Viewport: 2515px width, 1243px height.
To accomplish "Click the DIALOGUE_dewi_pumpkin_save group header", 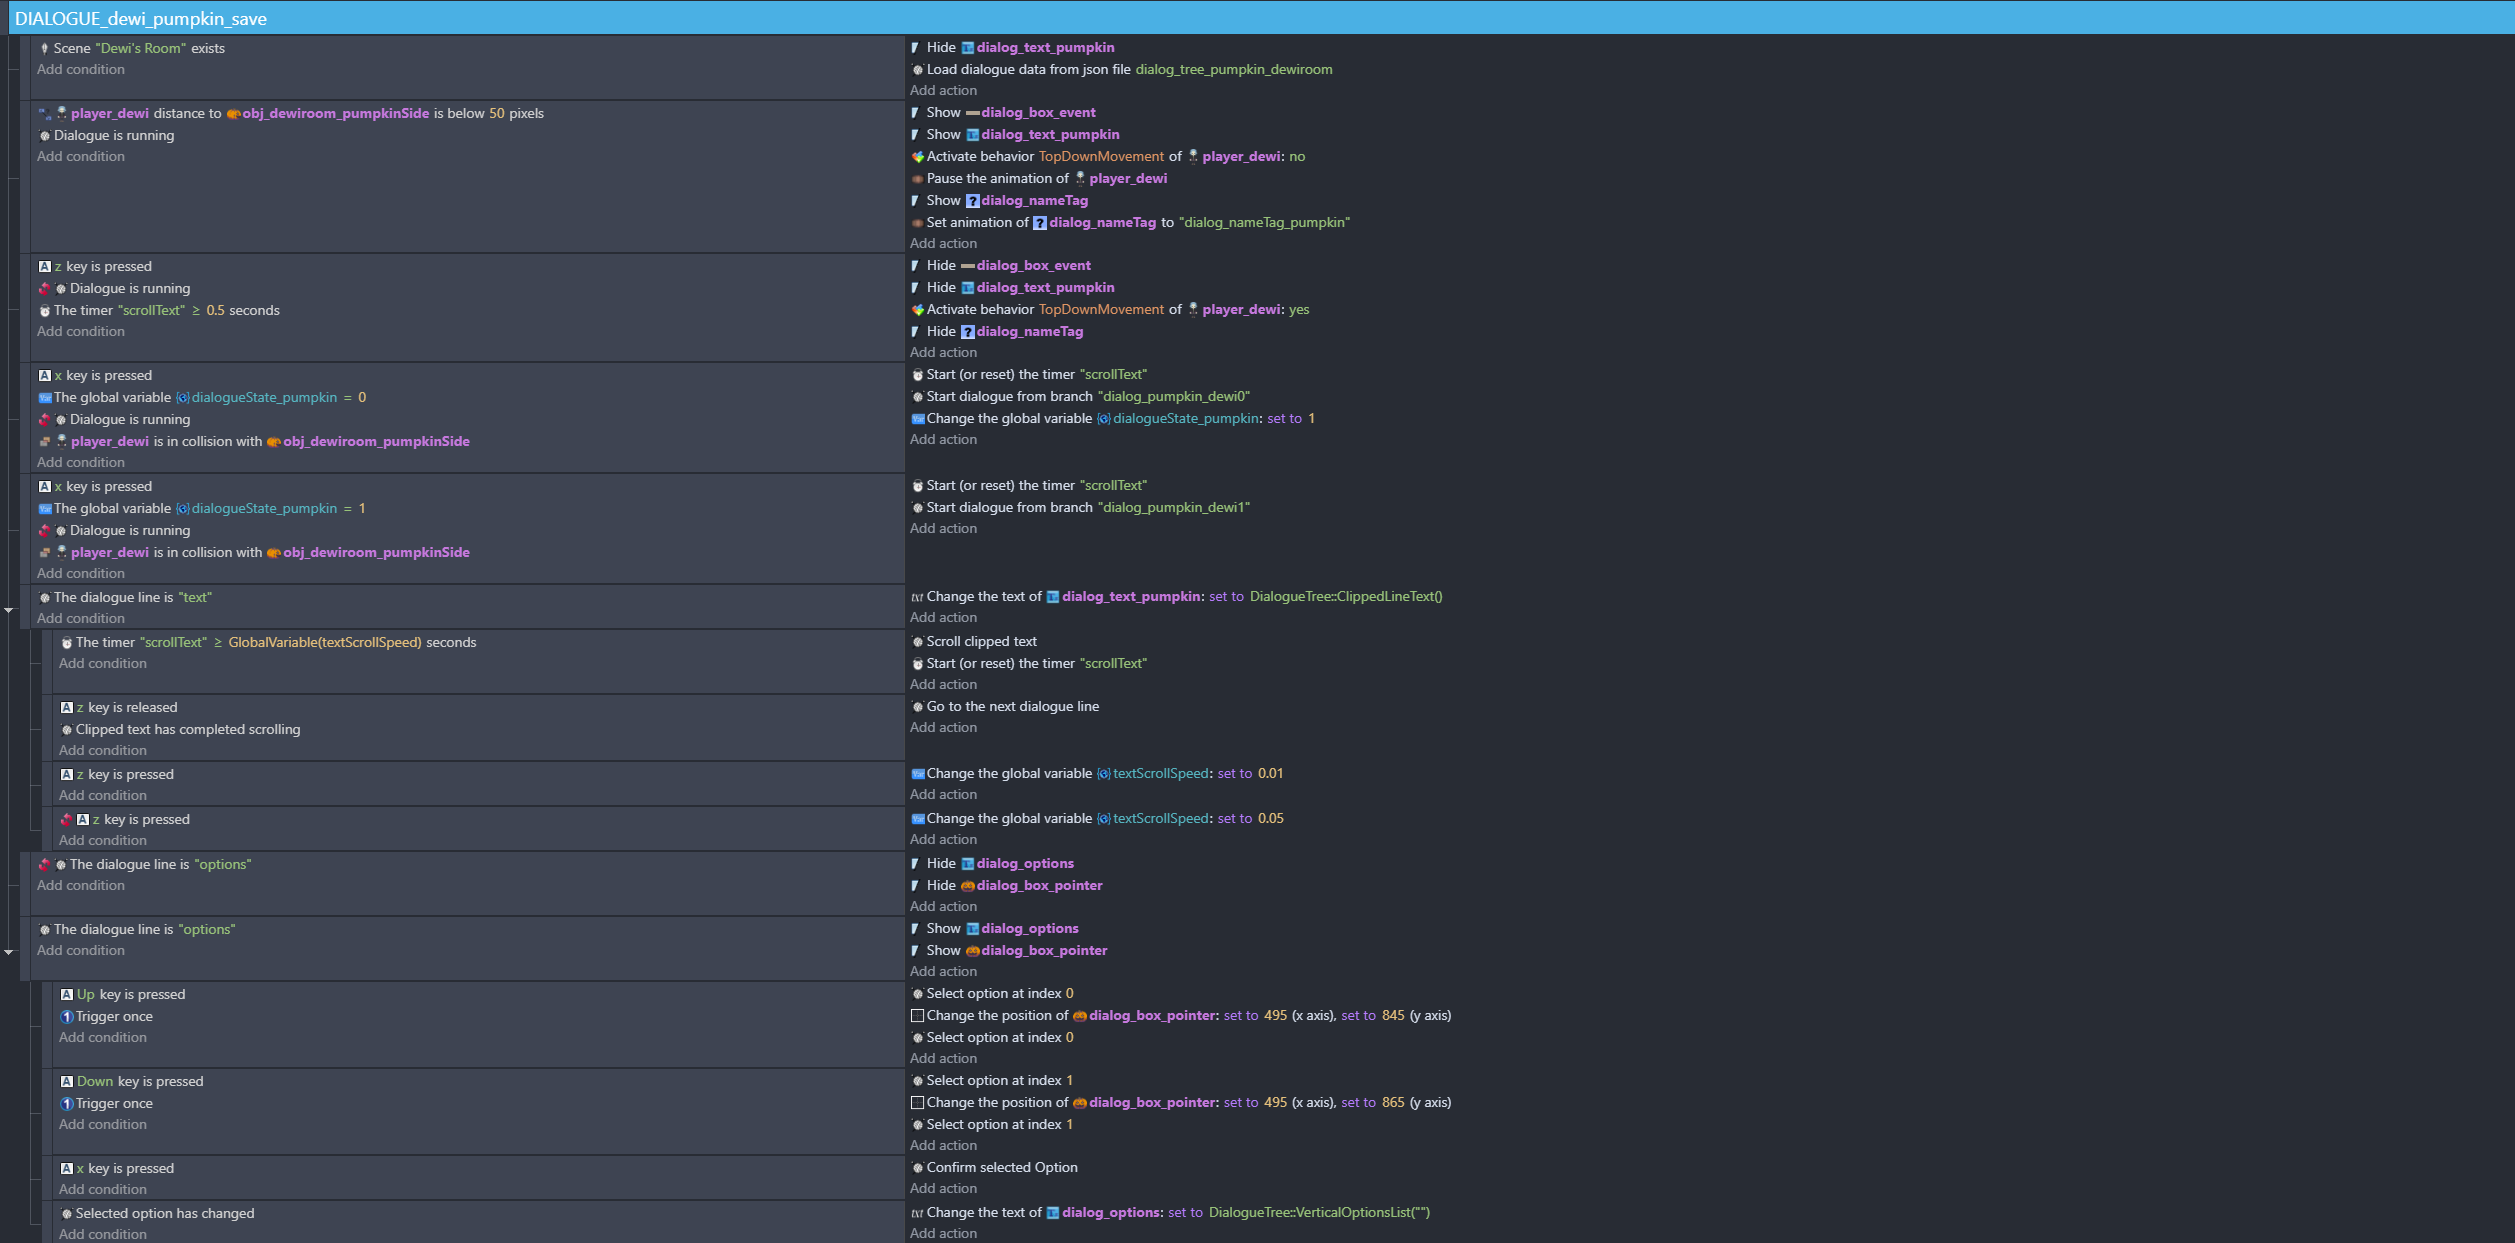I will click(x=140, y=18).
